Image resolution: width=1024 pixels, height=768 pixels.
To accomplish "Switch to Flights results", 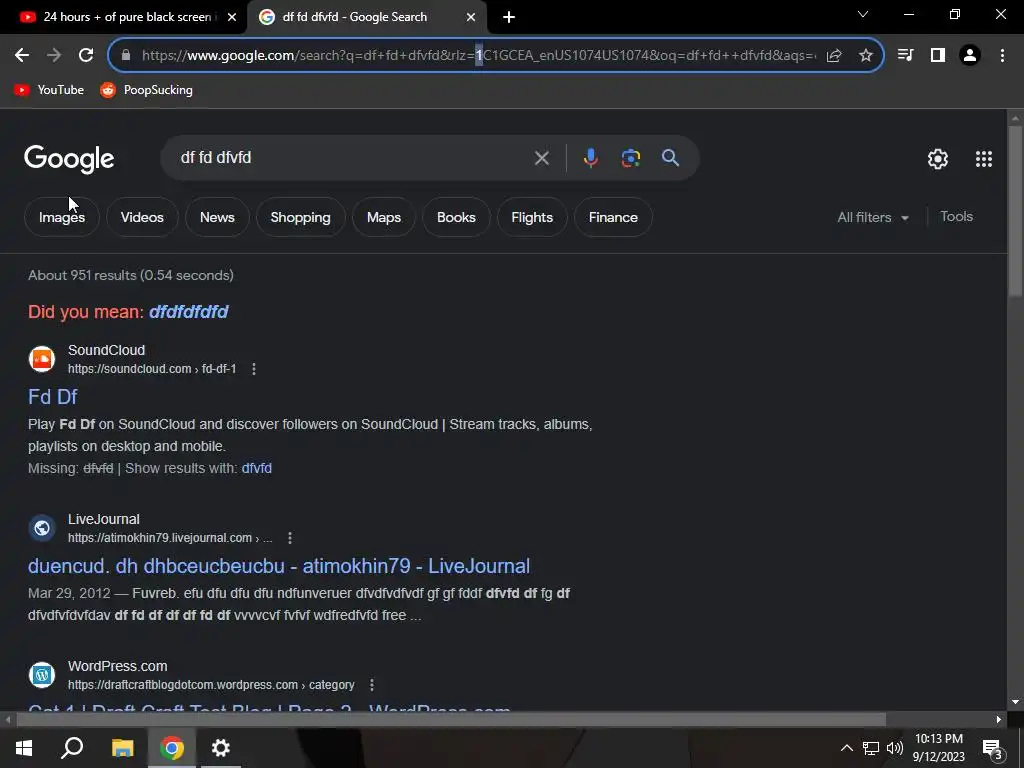I will click(532, 217).
